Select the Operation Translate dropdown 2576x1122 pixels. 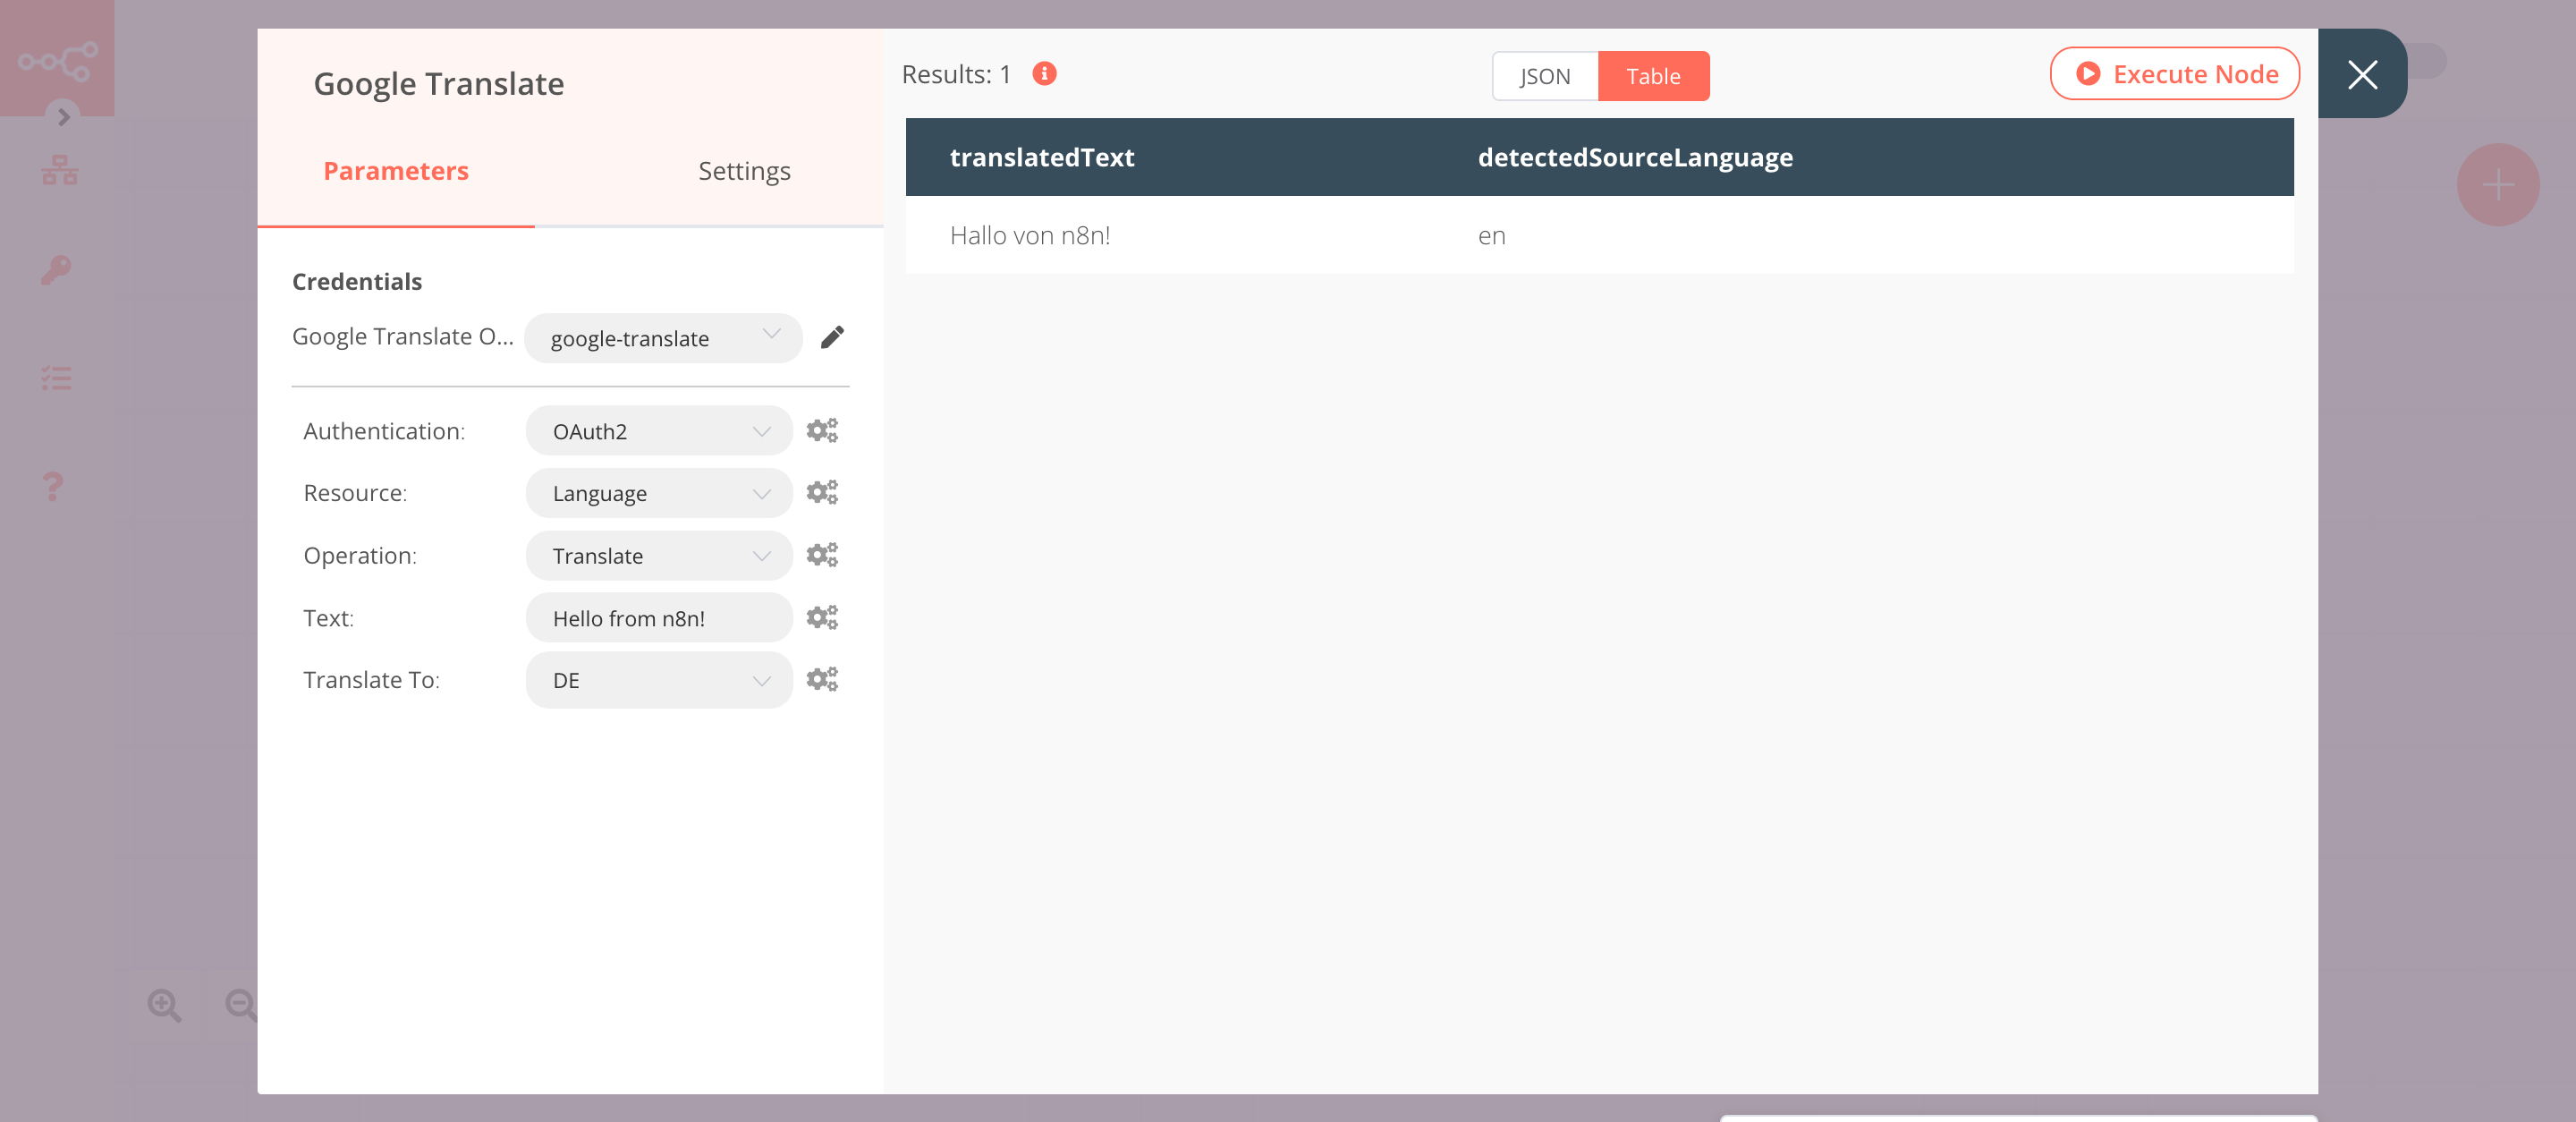click(657, 556)
